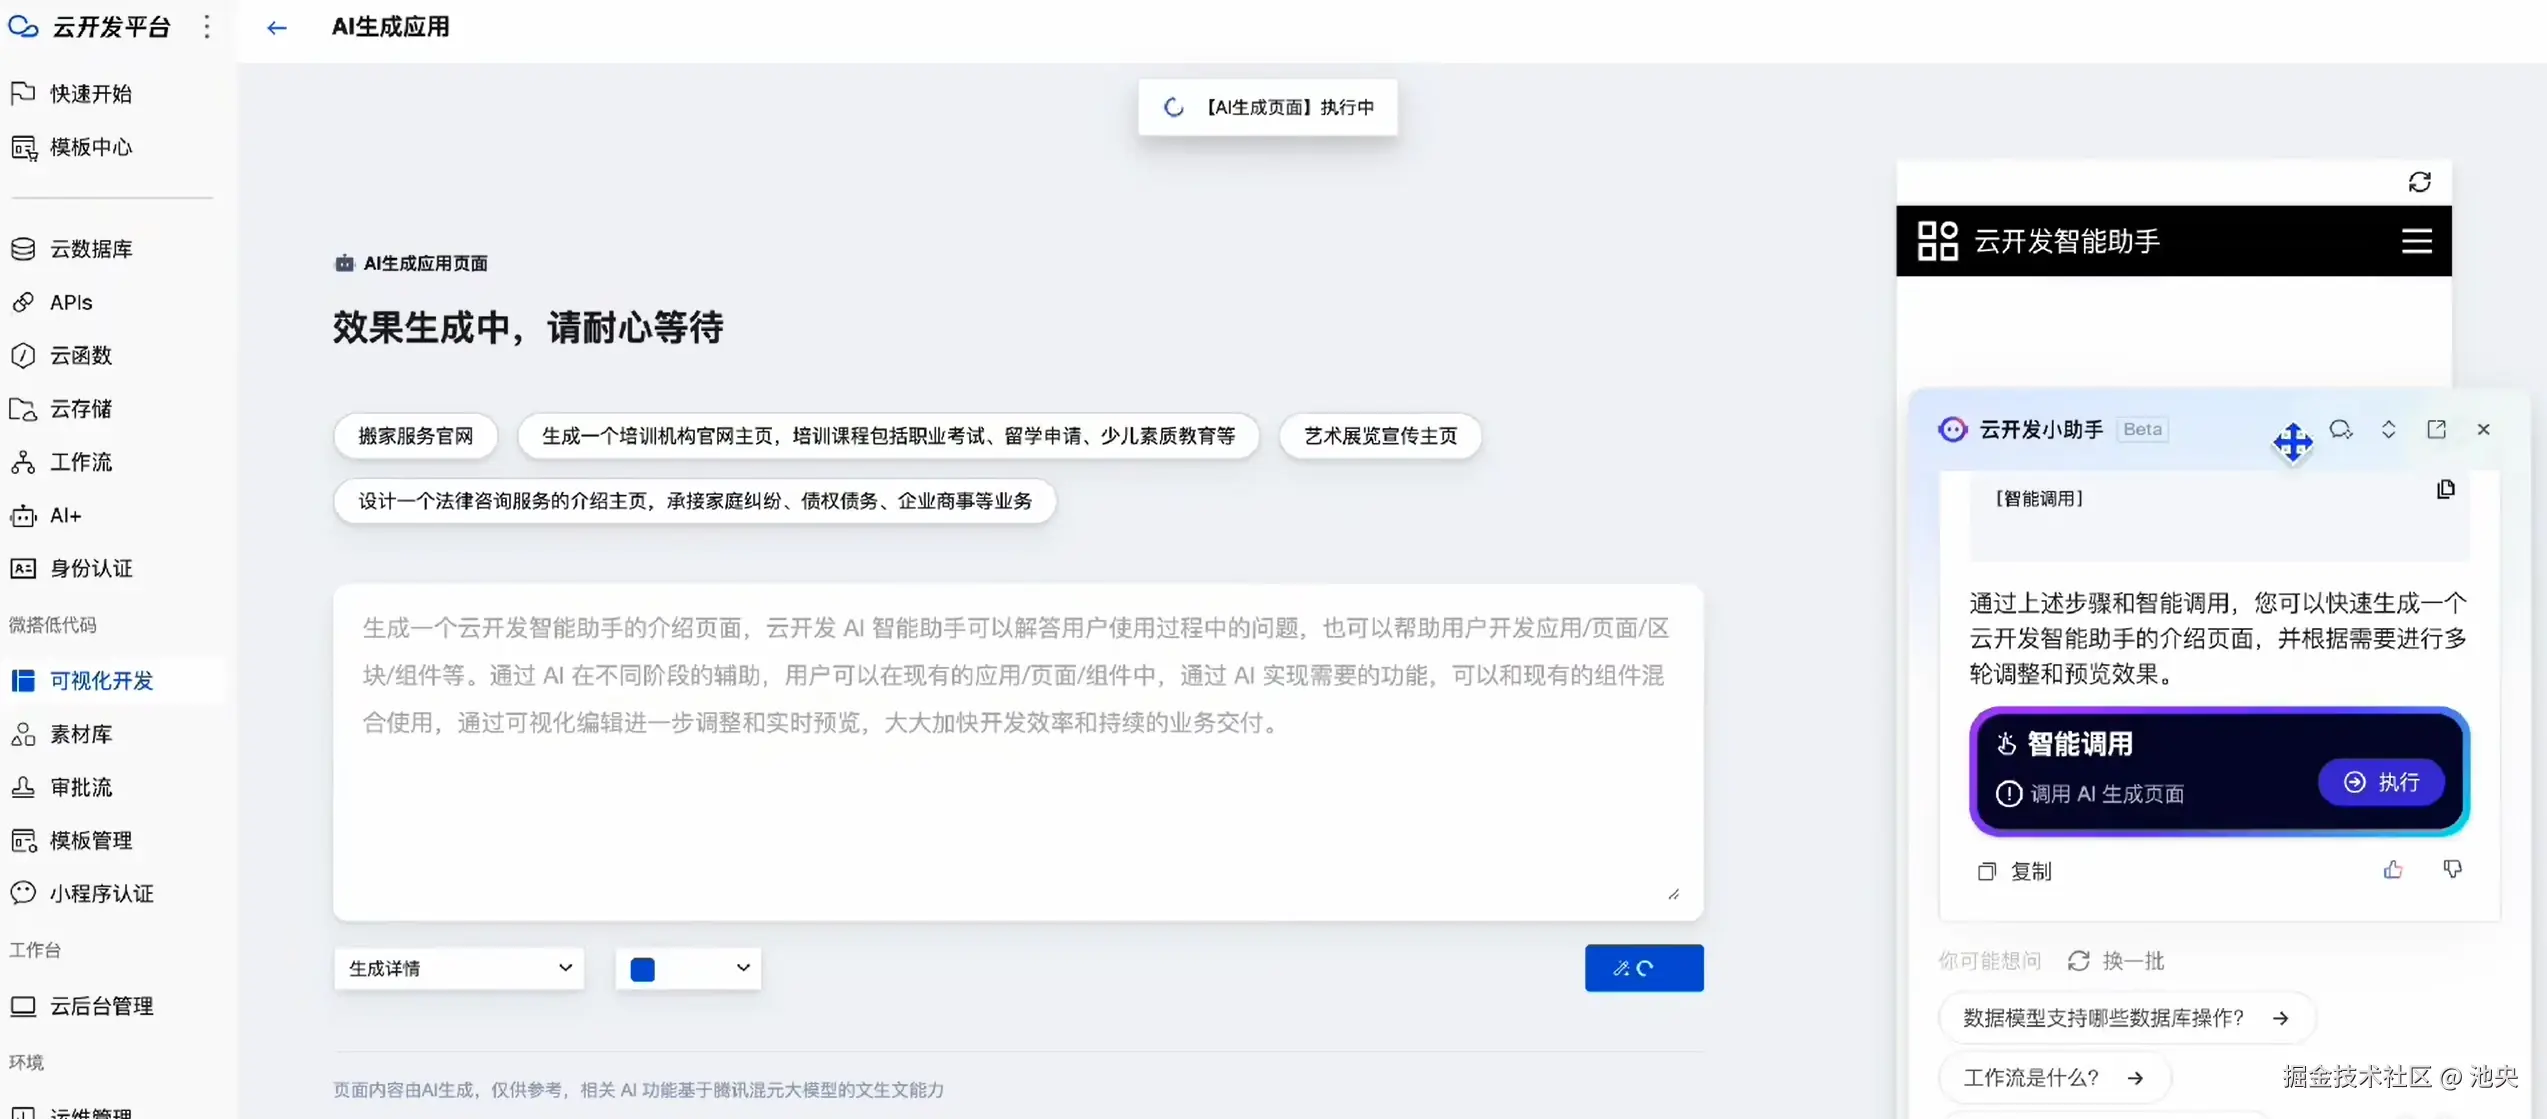Click the new chat bubble icon in 云开发小助手
This screenshot has height=1119, width=2547.
tap(2340, 429)
